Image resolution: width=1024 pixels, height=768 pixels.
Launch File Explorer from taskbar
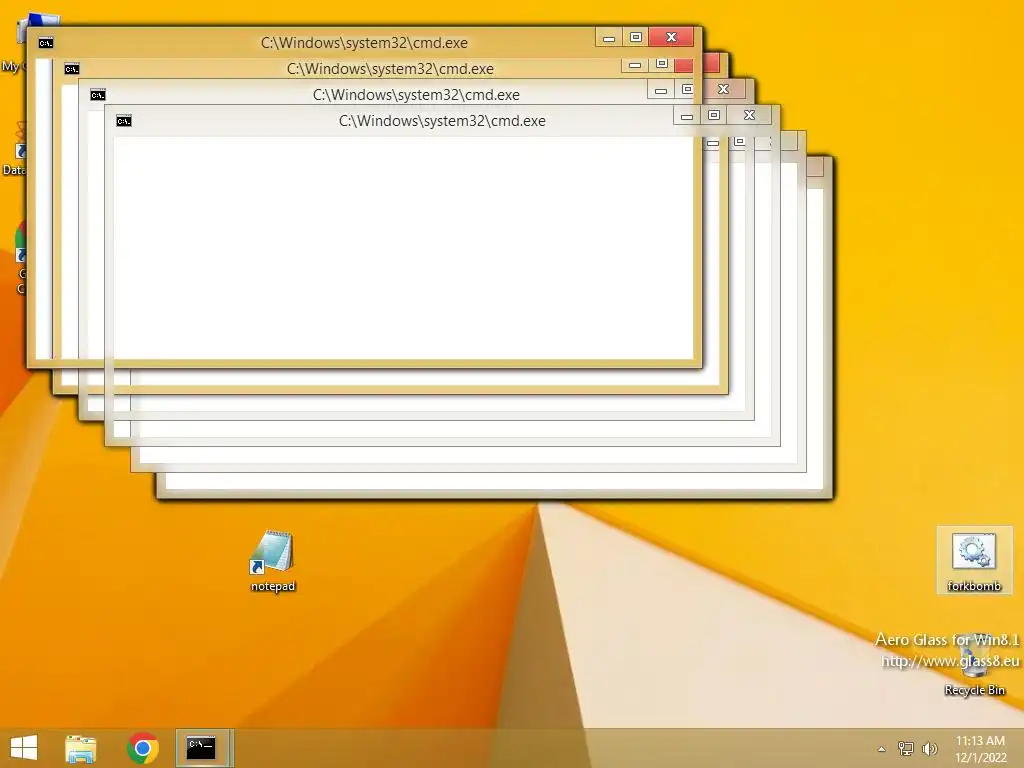tap(81, 748)
